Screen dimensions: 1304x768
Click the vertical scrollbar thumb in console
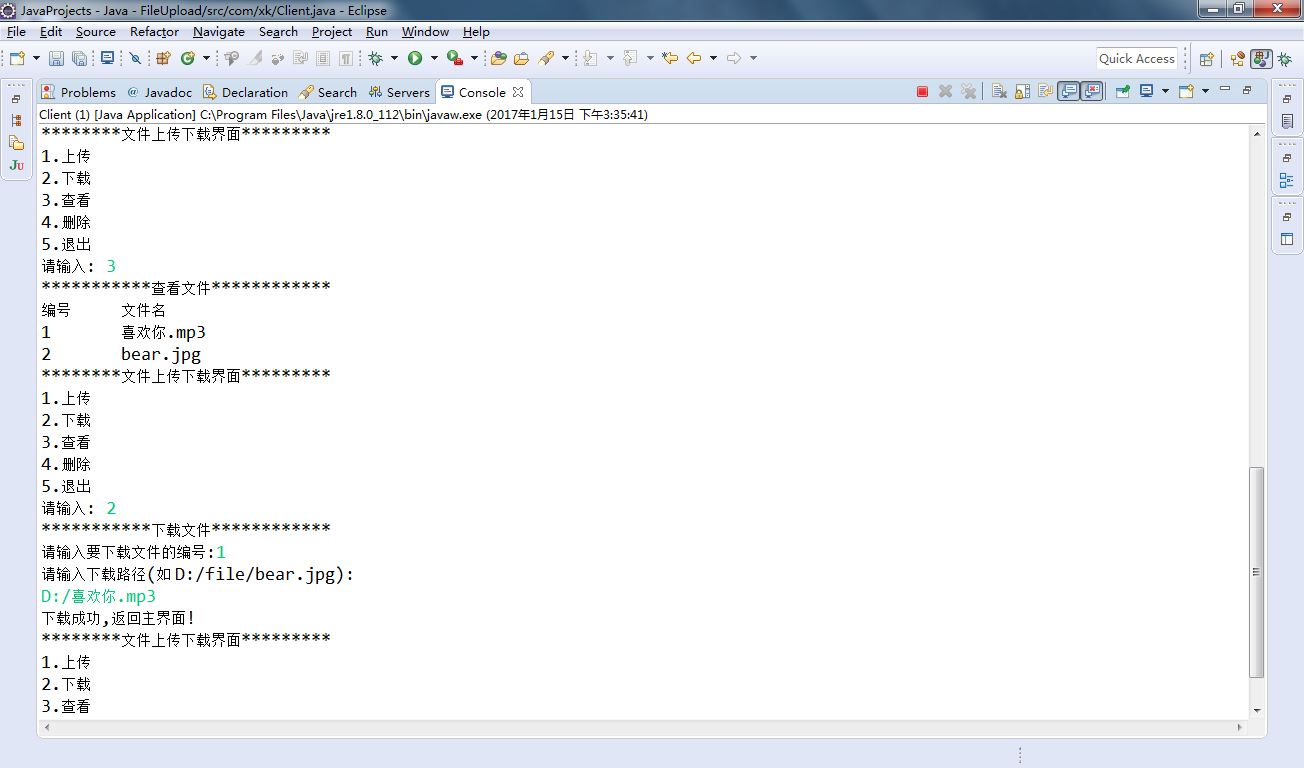tap(1258, 572)
